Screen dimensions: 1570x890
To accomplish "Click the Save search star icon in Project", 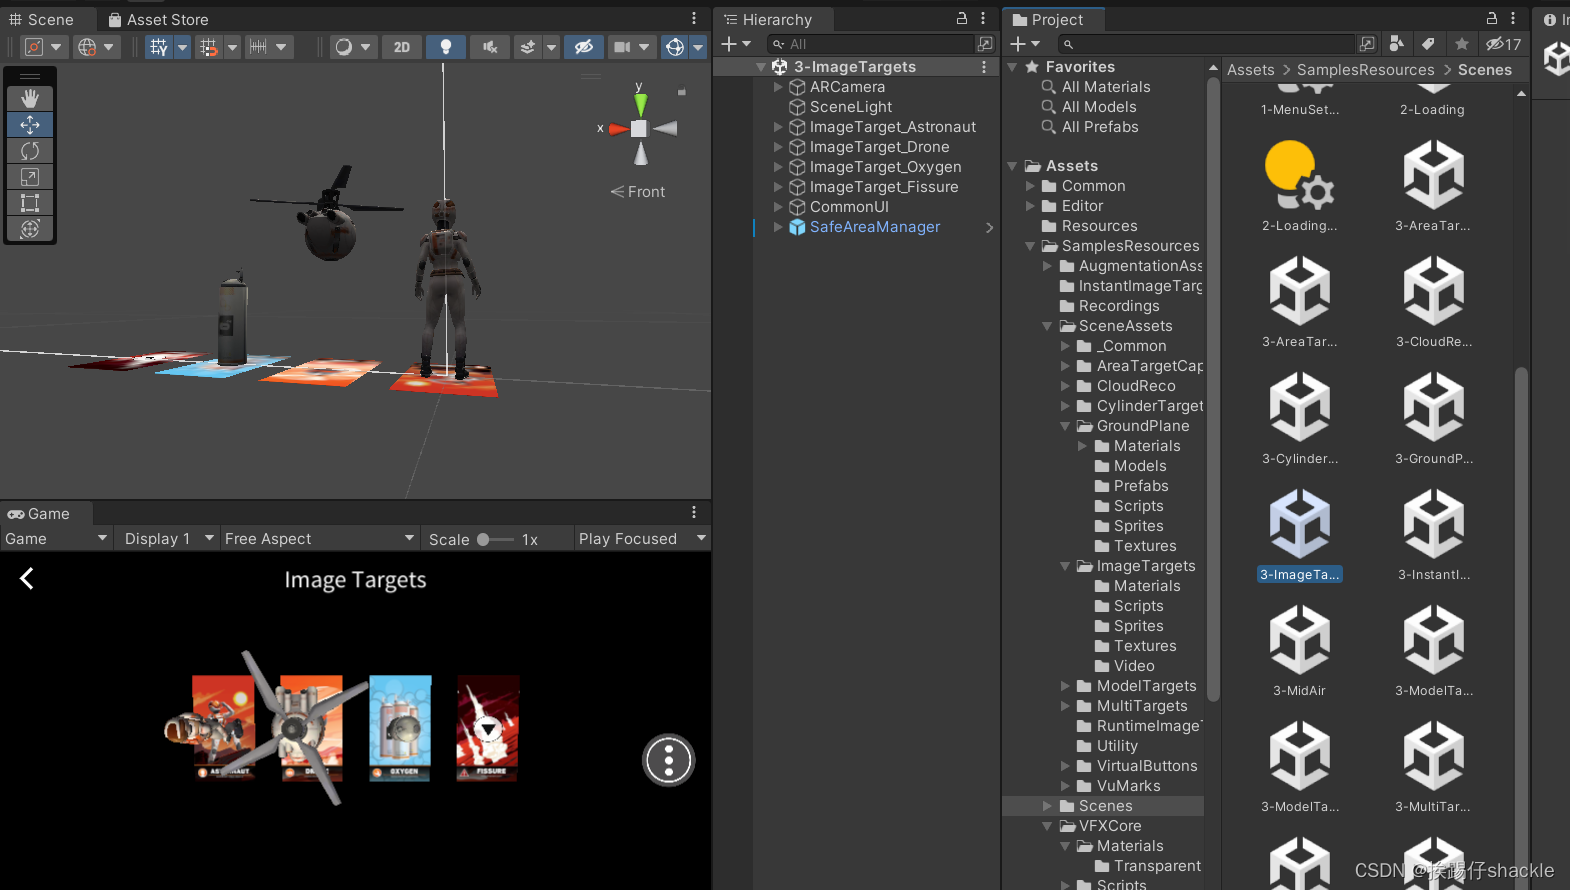I will [x=1461, y=44].
